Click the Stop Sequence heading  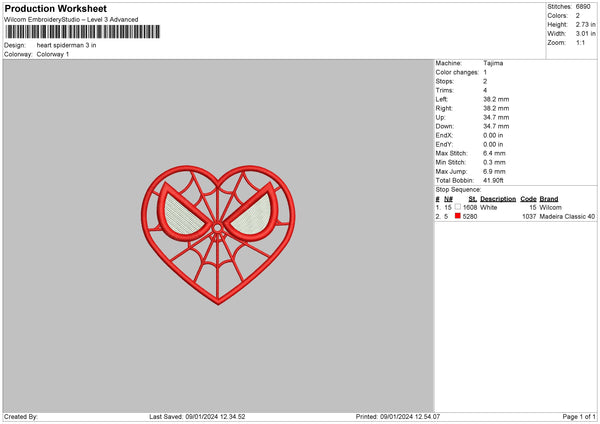point(458,190)
